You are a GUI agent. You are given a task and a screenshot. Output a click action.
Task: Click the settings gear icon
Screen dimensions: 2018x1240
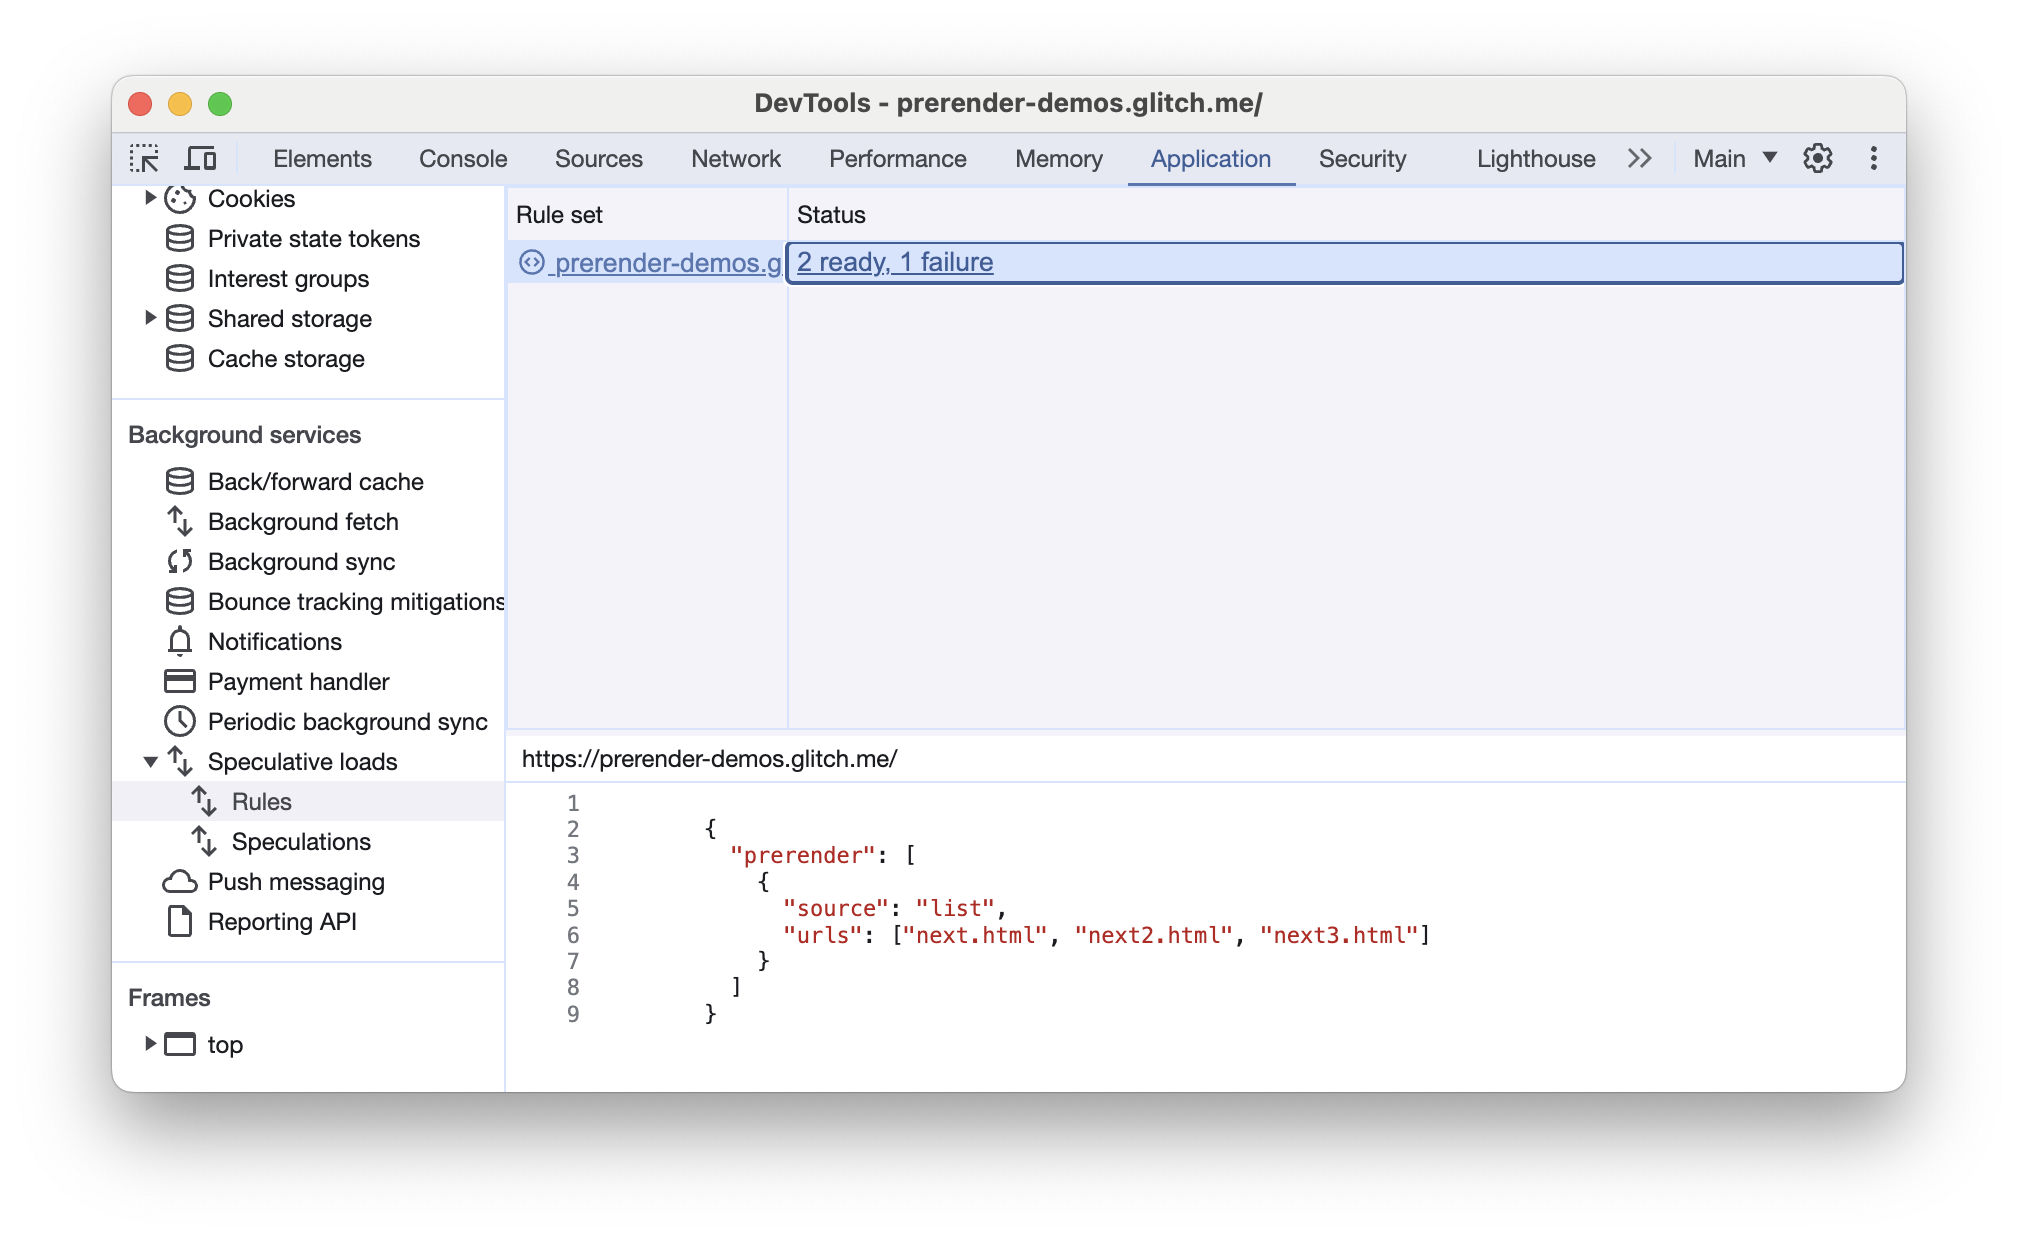pyautogui.click(x=1818, y=157)
